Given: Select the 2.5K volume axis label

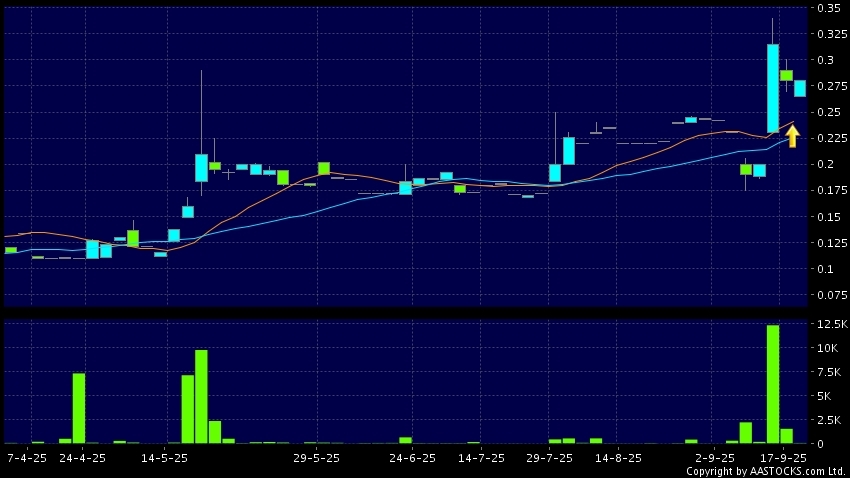Looking at the screenshot, I should coord(829,419).
